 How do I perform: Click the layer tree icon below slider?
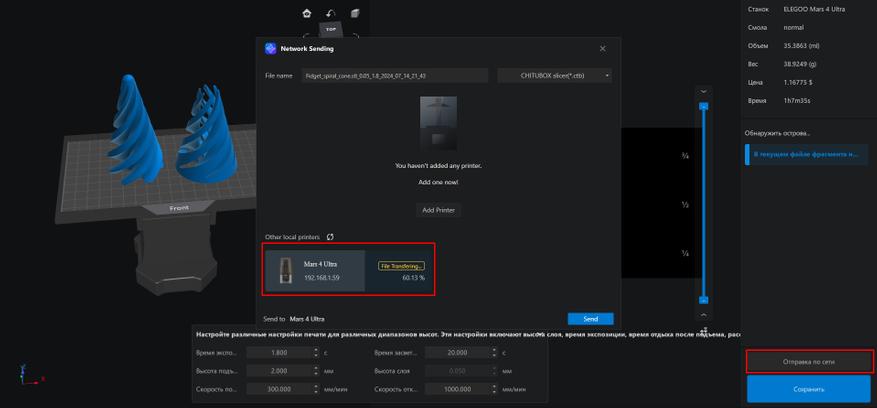click(704, 331)
